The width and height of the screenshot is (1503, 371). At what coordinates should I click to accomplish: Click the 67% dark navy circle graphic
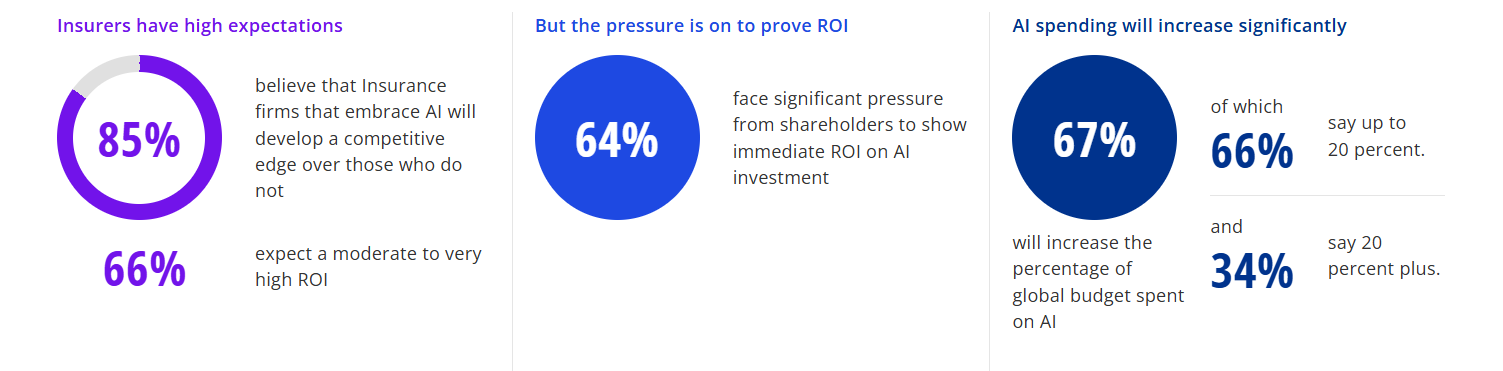(1095, 138)
